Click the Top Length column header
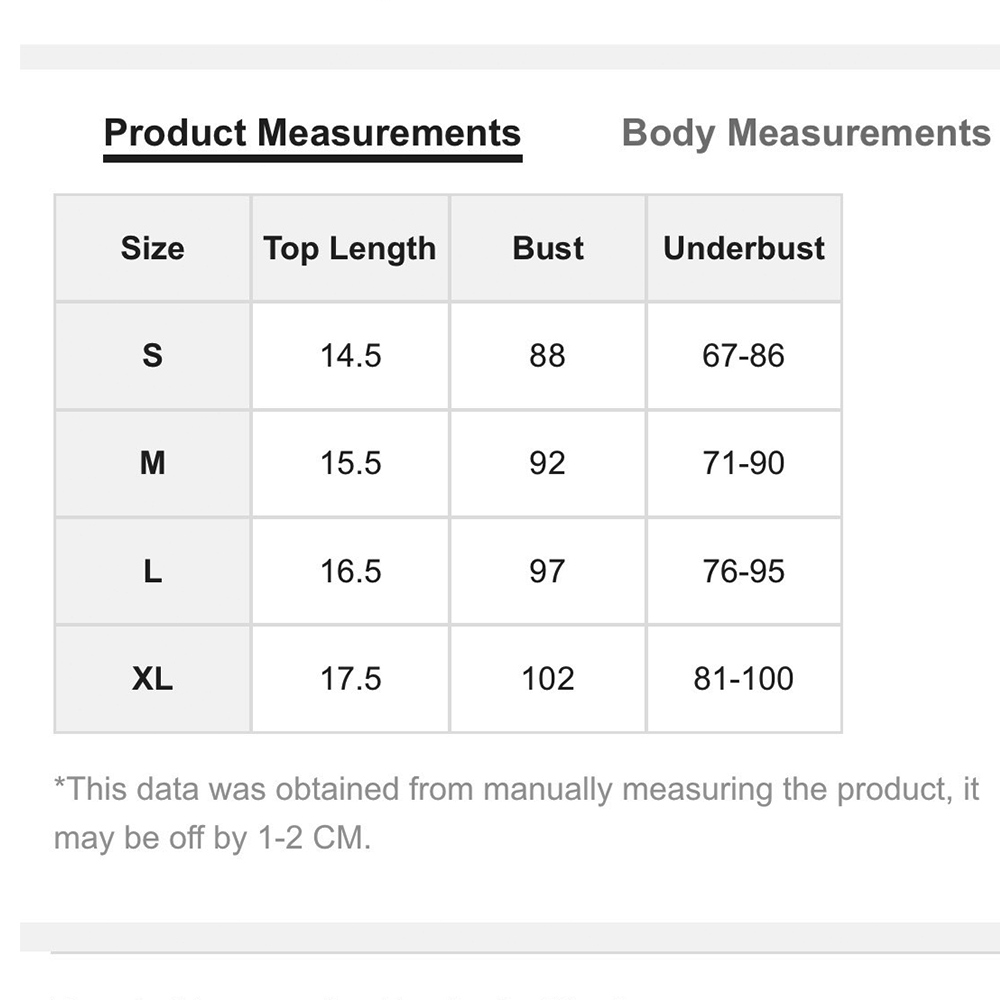This screenshot has height=1000, width=1000. click(x=350, y=248)
